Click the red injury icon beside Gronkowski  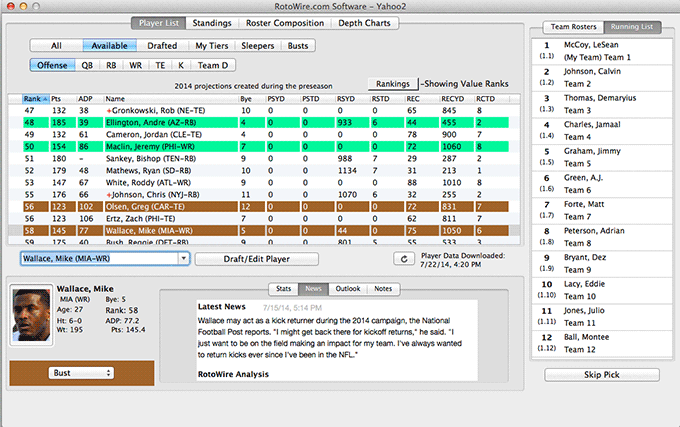pyautogui.click(x=109, y=111)
